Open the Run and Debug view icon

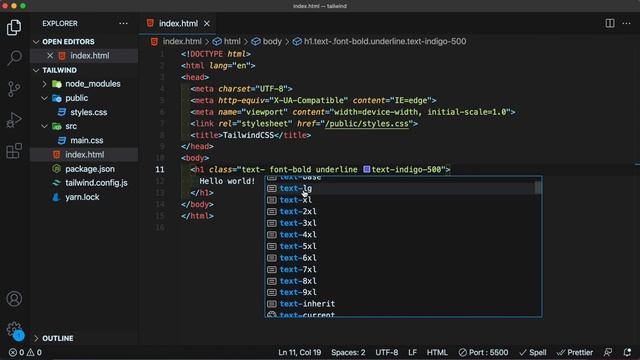14,120
